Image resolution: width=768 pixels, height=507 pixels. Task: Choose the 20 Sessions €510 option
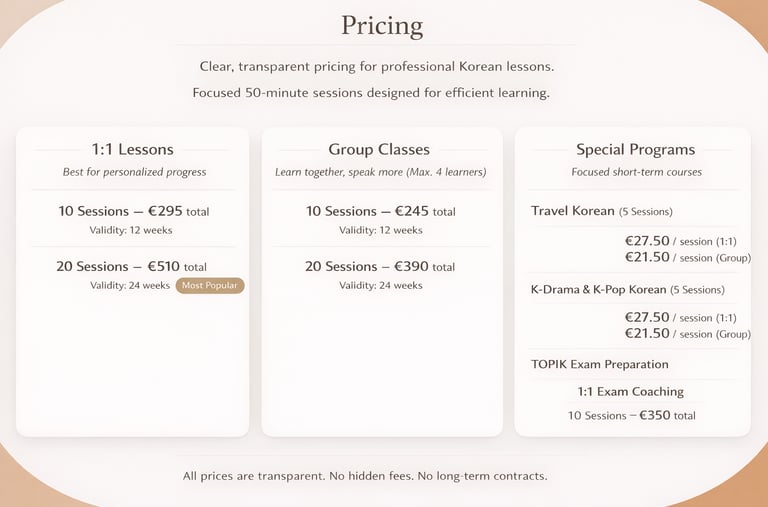(x=132, y=266)
